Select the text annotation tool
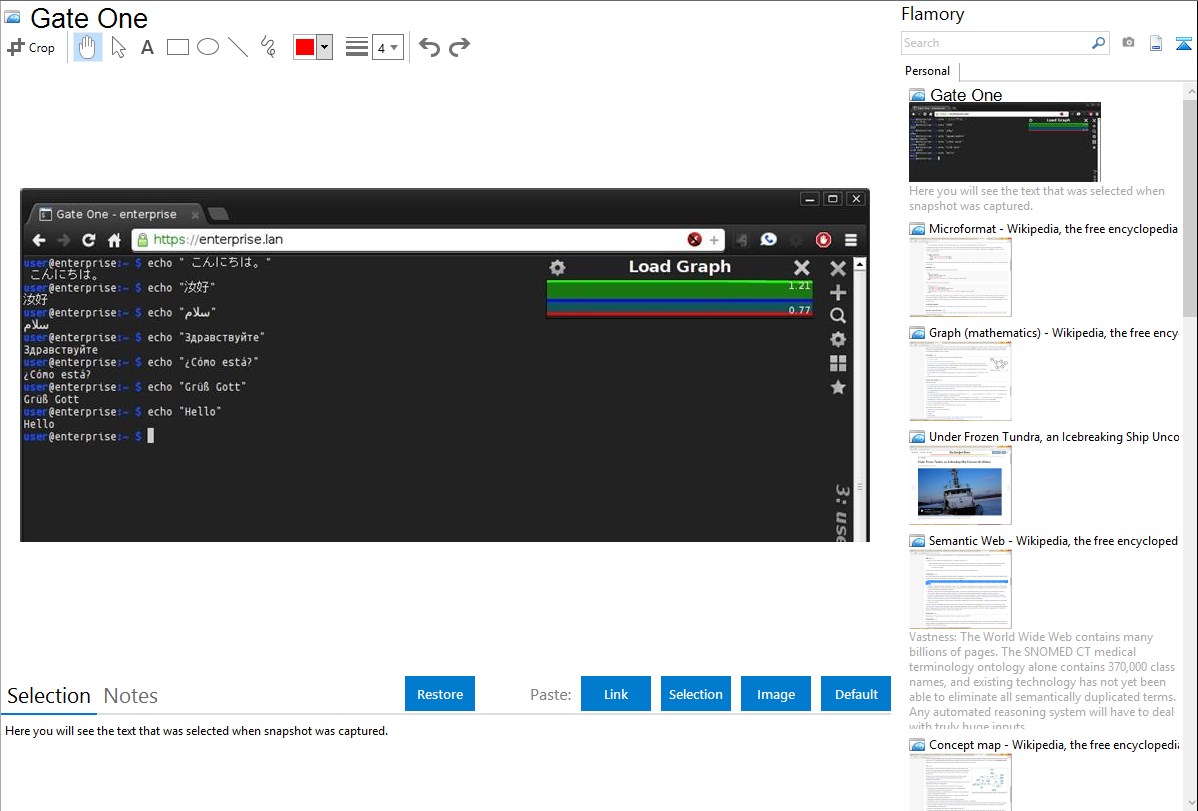Image resolution: width=1198 pixels, height=811 pixels. (147, 47)
